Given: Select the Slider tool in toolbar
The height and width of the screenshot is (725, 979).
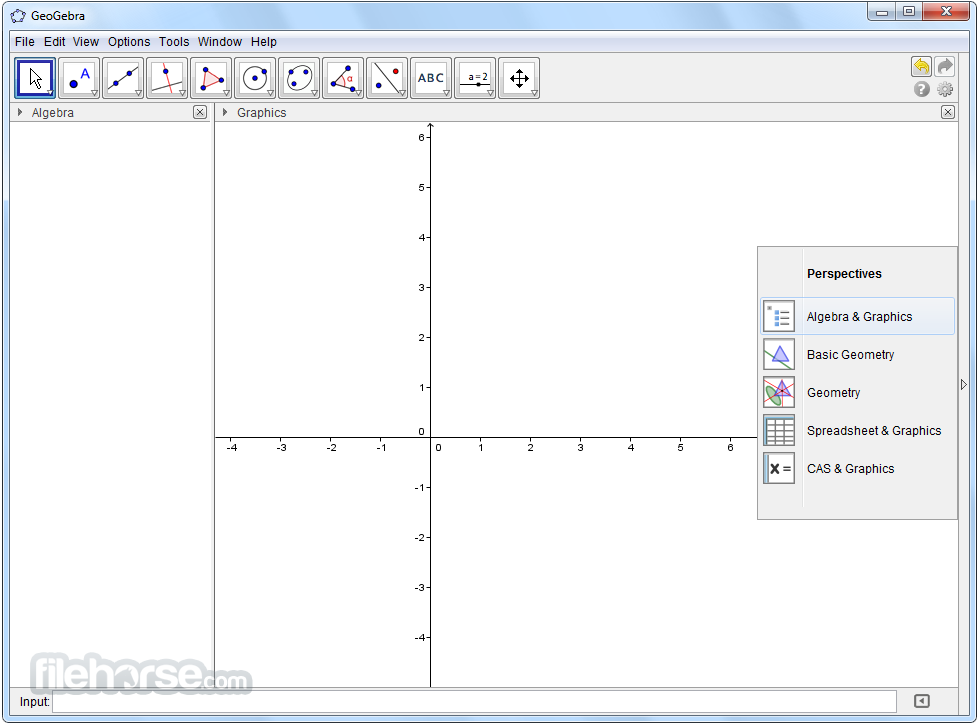Looking at the screenshot, I should coord(475,78).
